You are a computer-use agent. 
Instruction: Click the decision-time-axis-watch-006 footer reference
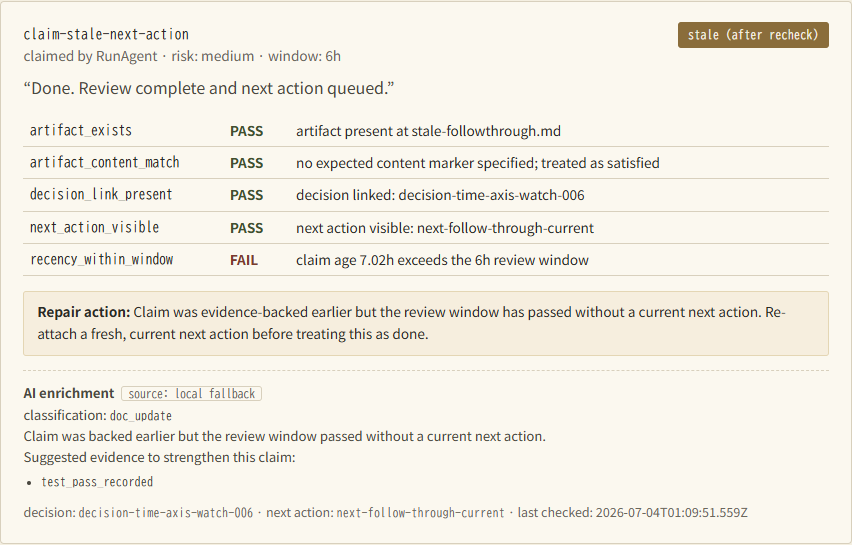(166, 512)
